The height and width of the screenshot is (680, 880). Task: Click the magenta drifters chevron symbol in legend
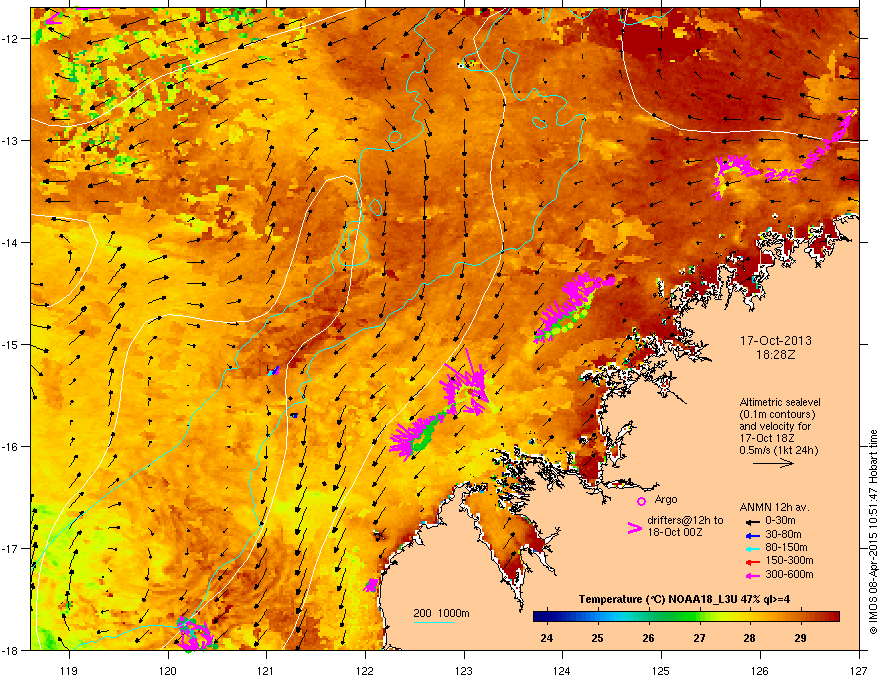click(x=634, y=528)
